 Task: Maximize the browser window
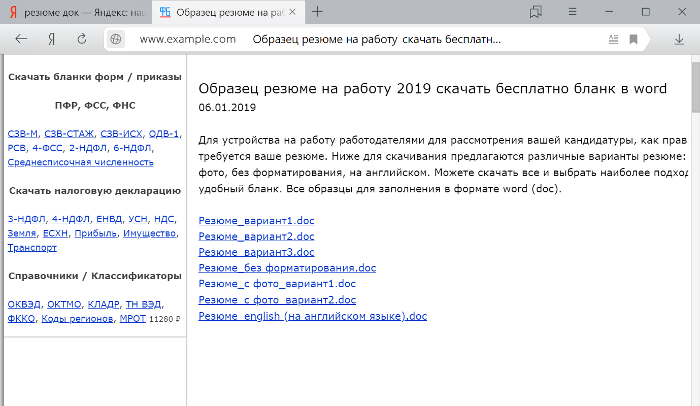(x=646, y=12)
